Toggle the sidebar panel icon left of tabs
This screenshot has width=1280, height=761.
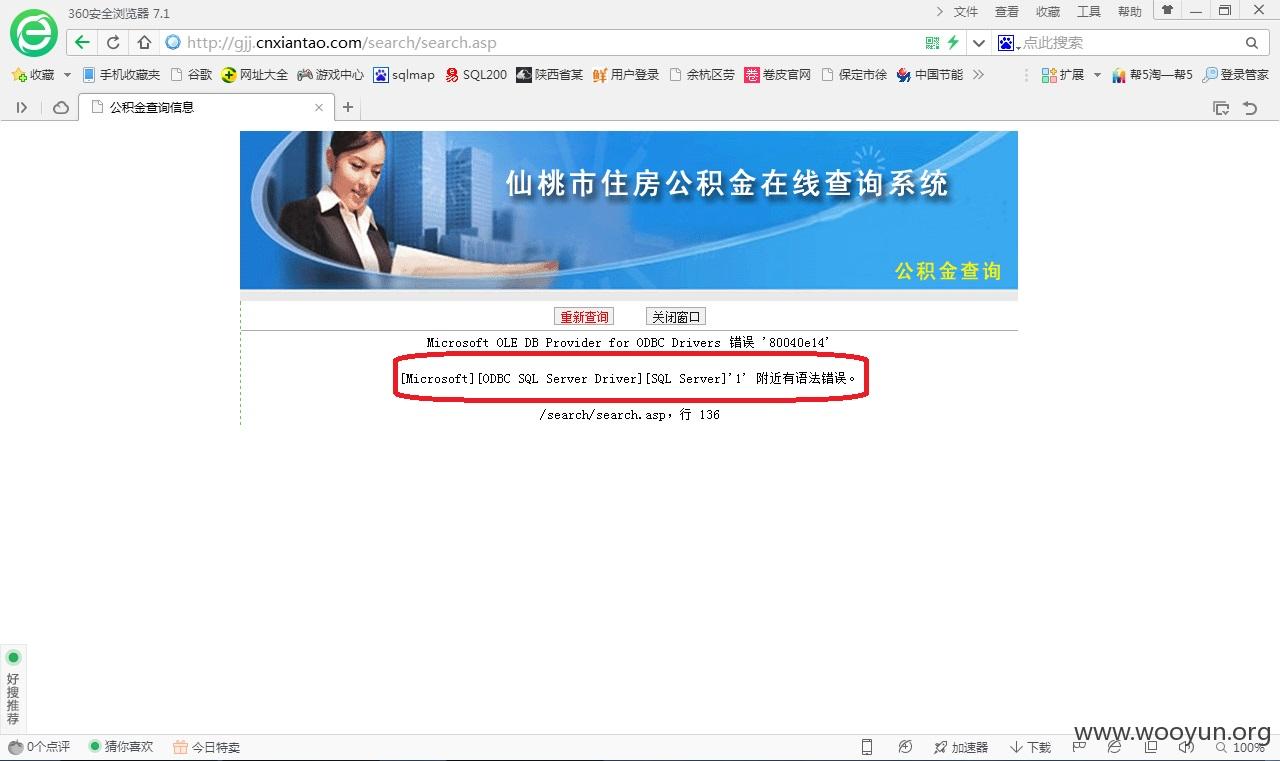[21, 107]
